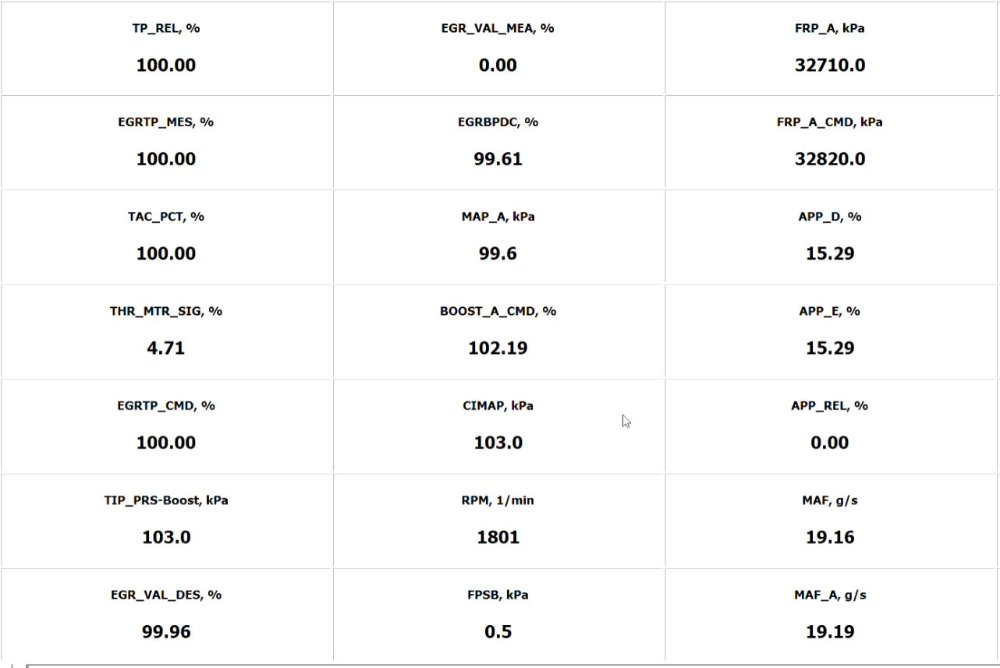The image size is (1000, 668).
Task: Select the THR_MTR_SIG 4.71 tile
Action: [166, 331]
